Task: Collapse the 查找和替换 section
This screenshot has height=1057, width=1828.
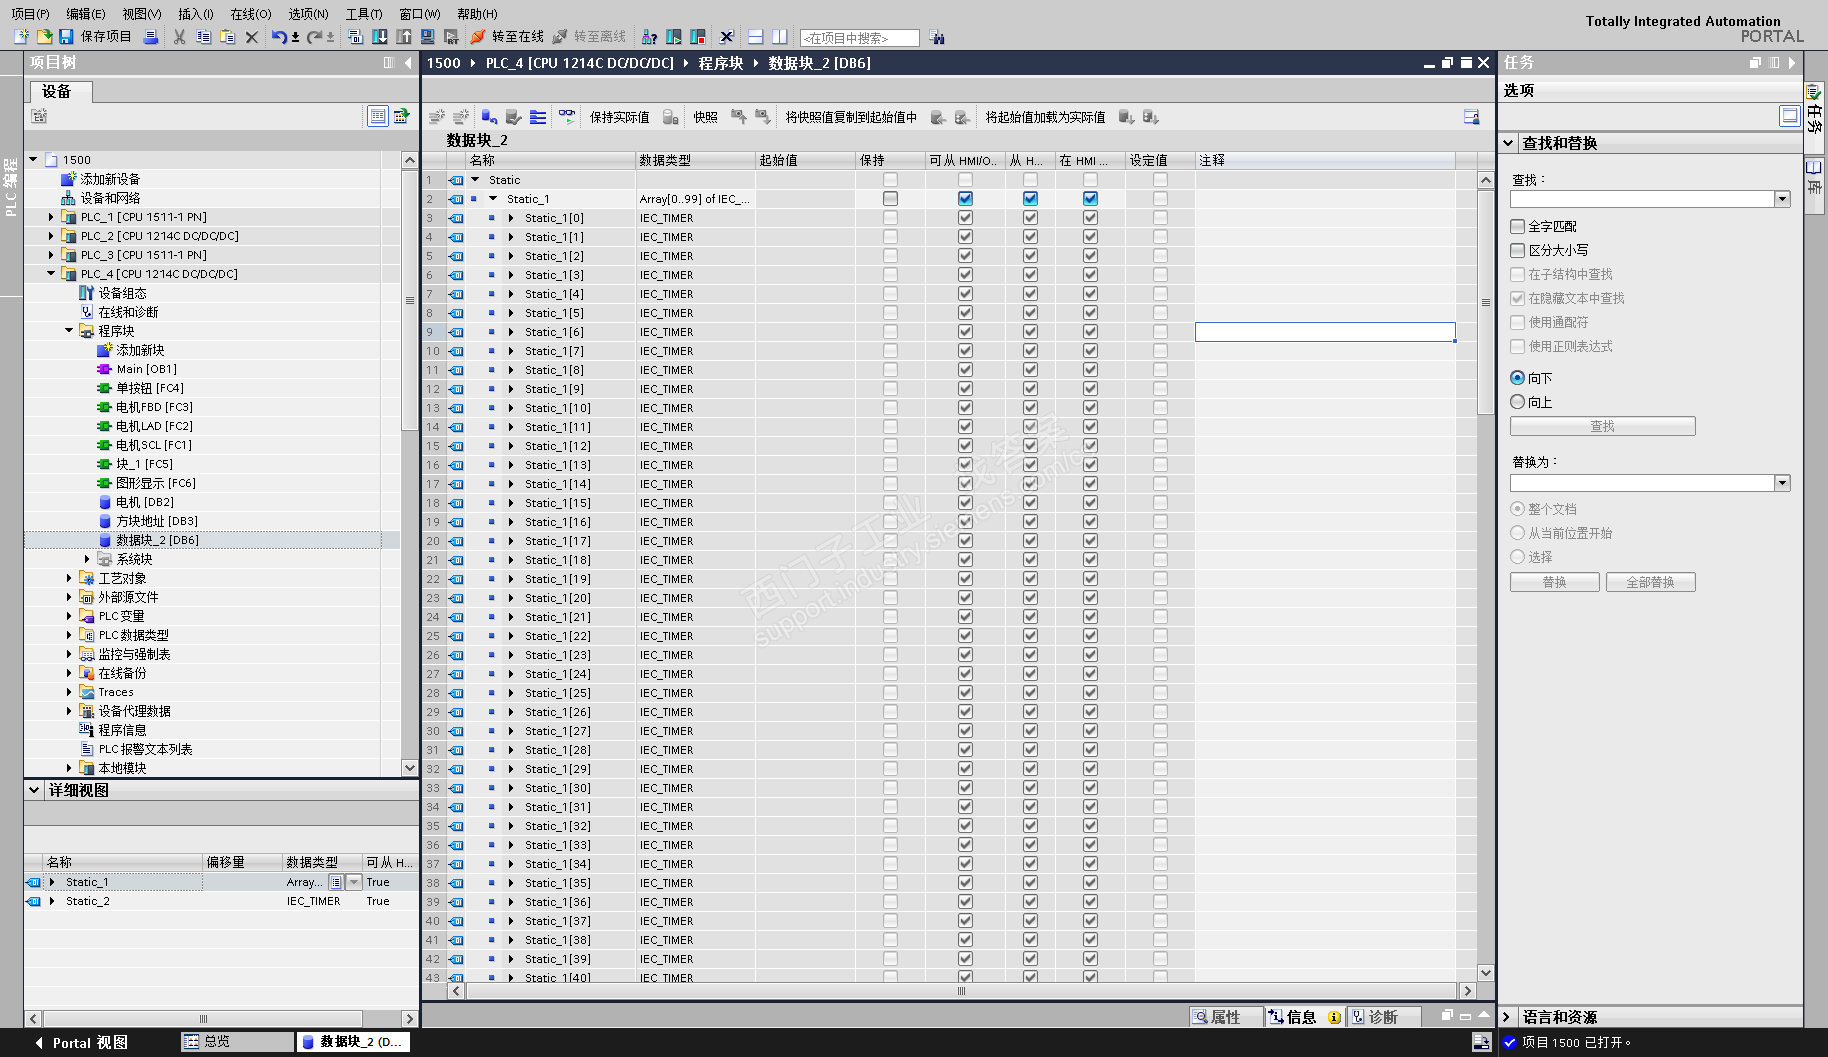Action: point(1508,143)
